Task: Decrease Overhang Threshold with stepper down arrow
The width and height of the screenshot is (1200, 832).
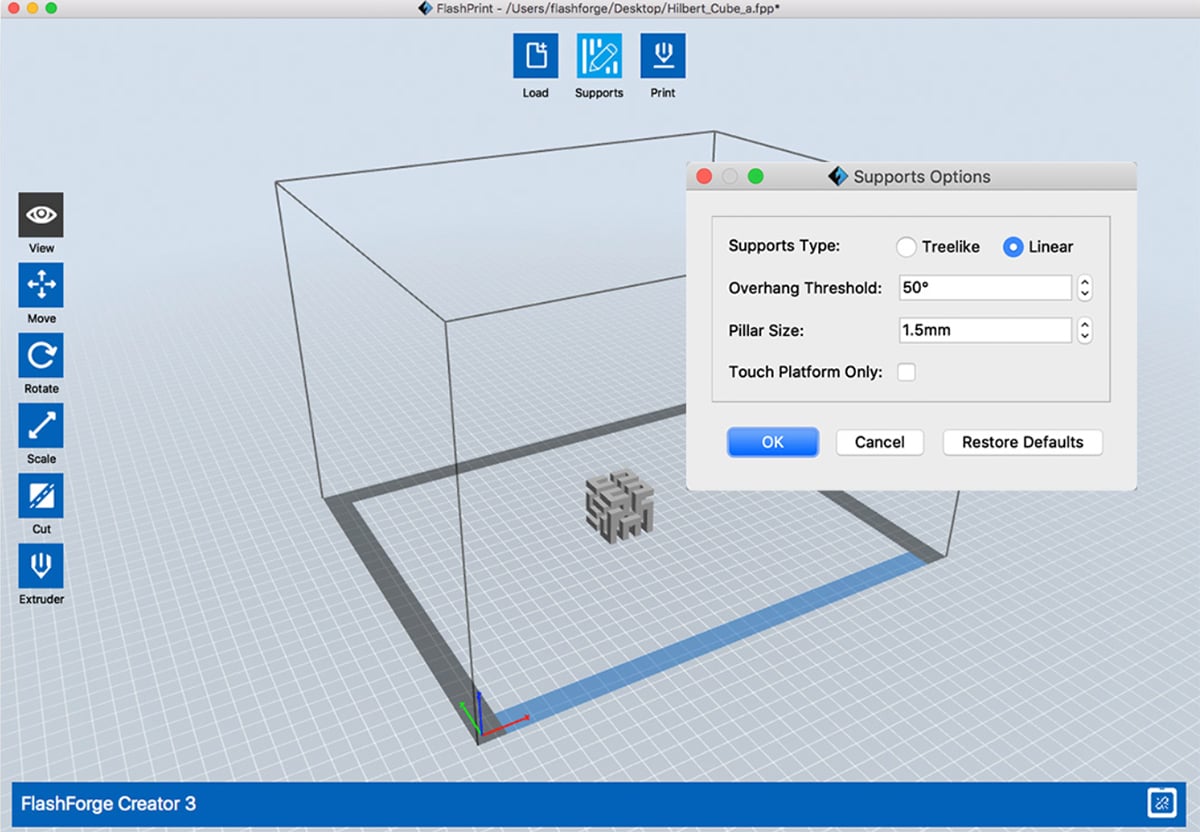Action: pyautogui.click(x=1085, y=294)
